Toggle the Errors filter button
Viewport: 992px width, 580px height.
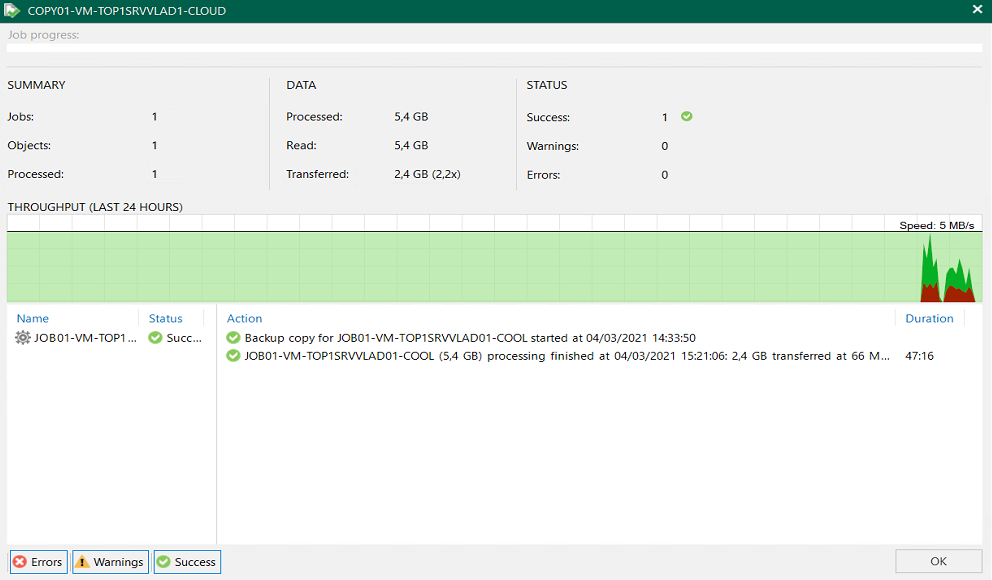tap(39, 562)
